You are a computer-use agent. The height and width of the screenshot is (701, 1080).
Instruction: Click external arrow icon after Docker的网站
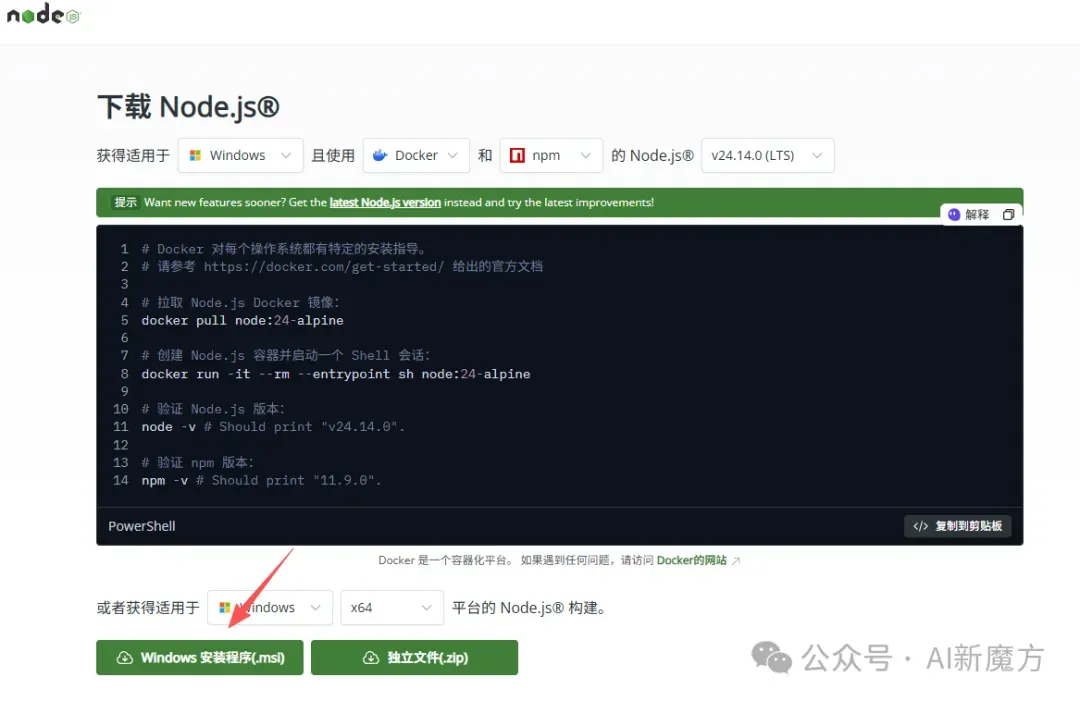click(x=736, y=561)
